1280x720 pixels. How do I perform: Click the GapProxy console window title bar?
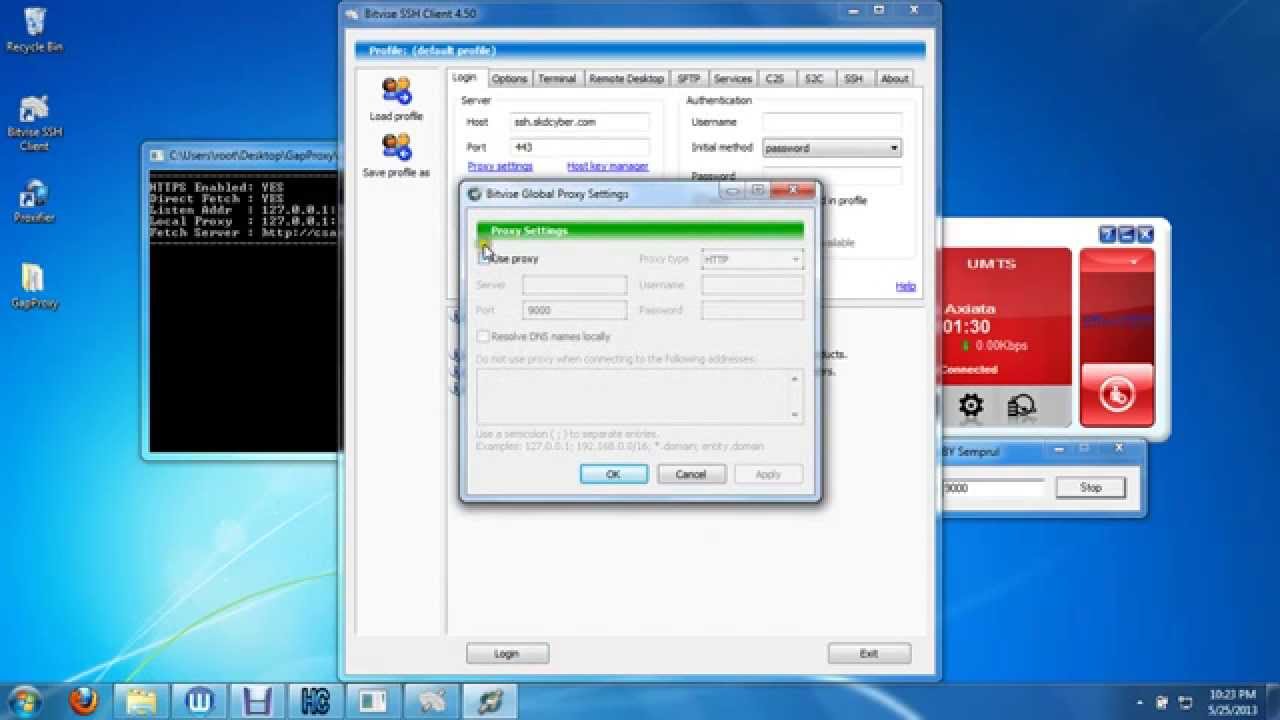[241, 155]
